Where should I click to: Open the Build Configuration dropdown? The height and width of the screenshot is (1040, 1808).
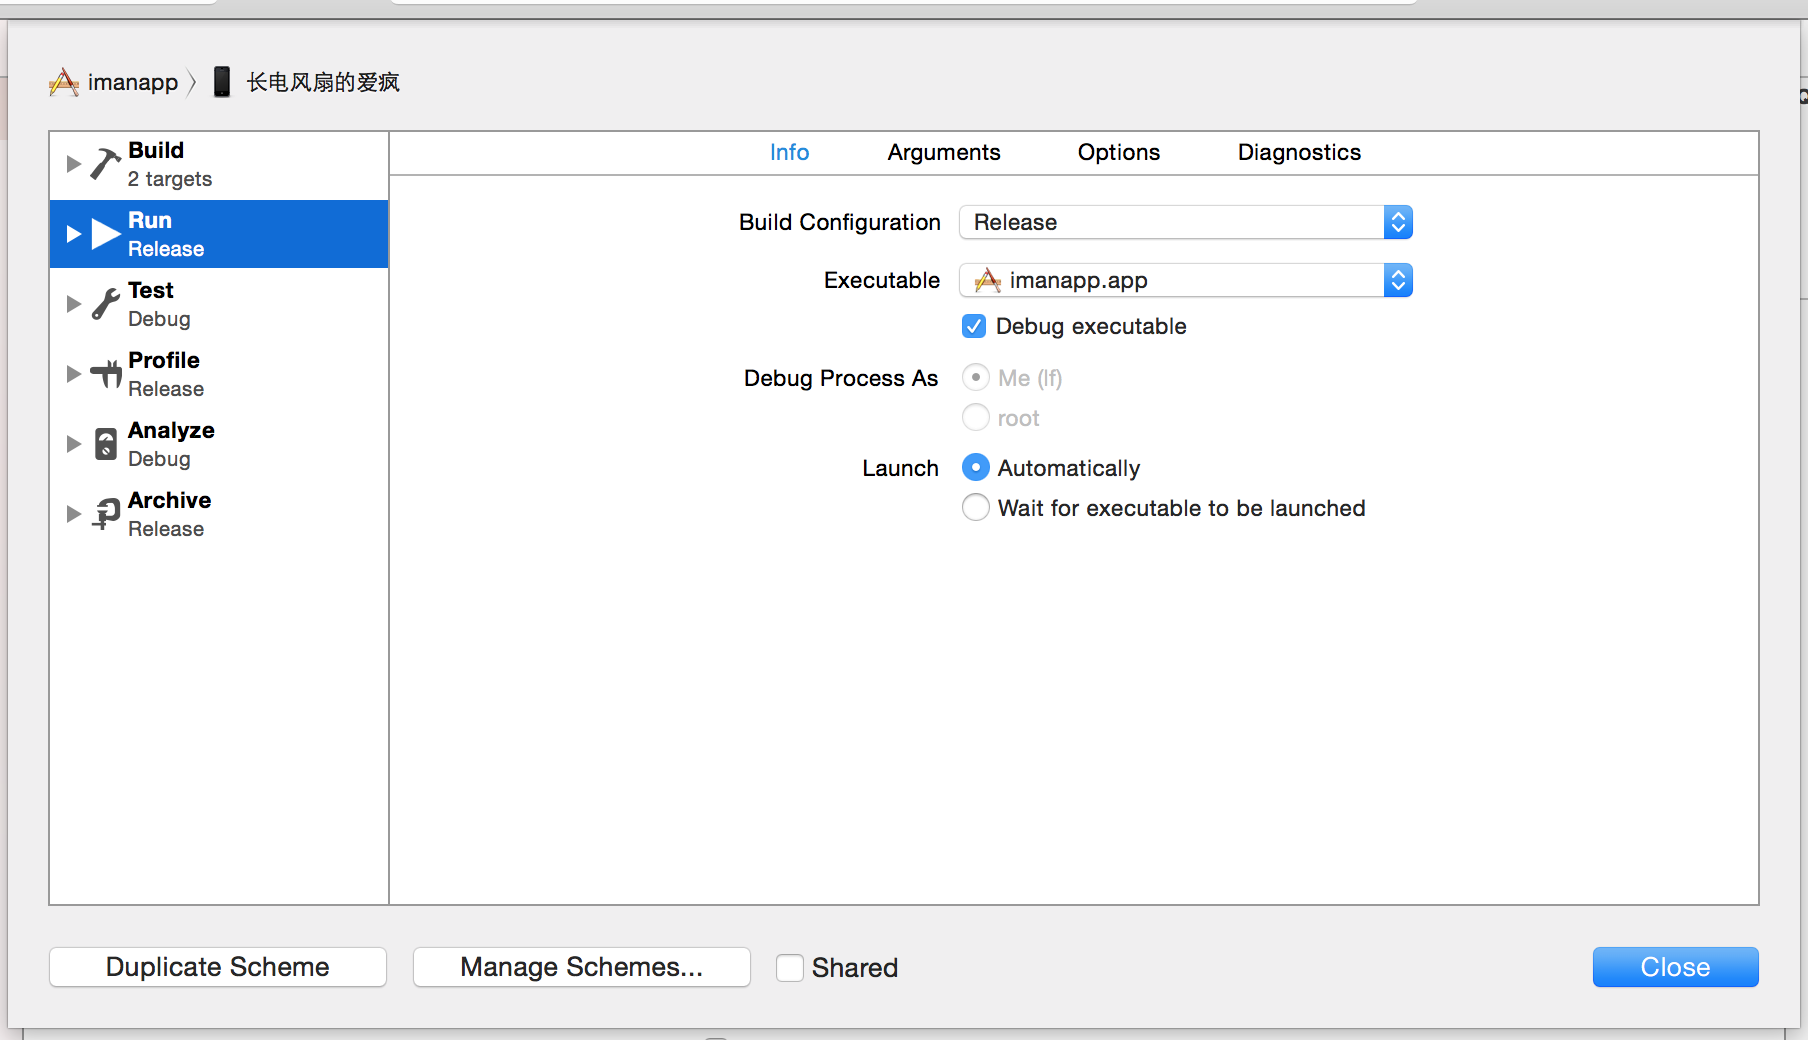pos(1185,222)
